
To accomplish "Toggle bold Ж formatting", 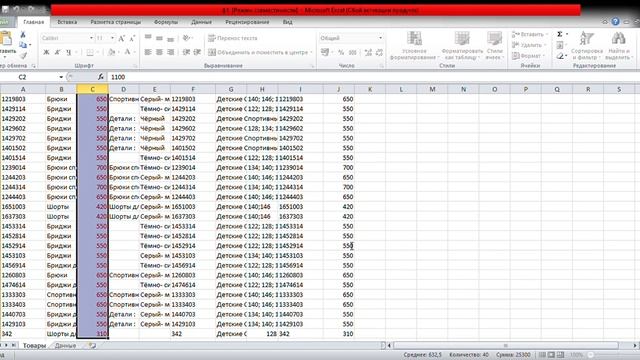I will pos(46,52).
